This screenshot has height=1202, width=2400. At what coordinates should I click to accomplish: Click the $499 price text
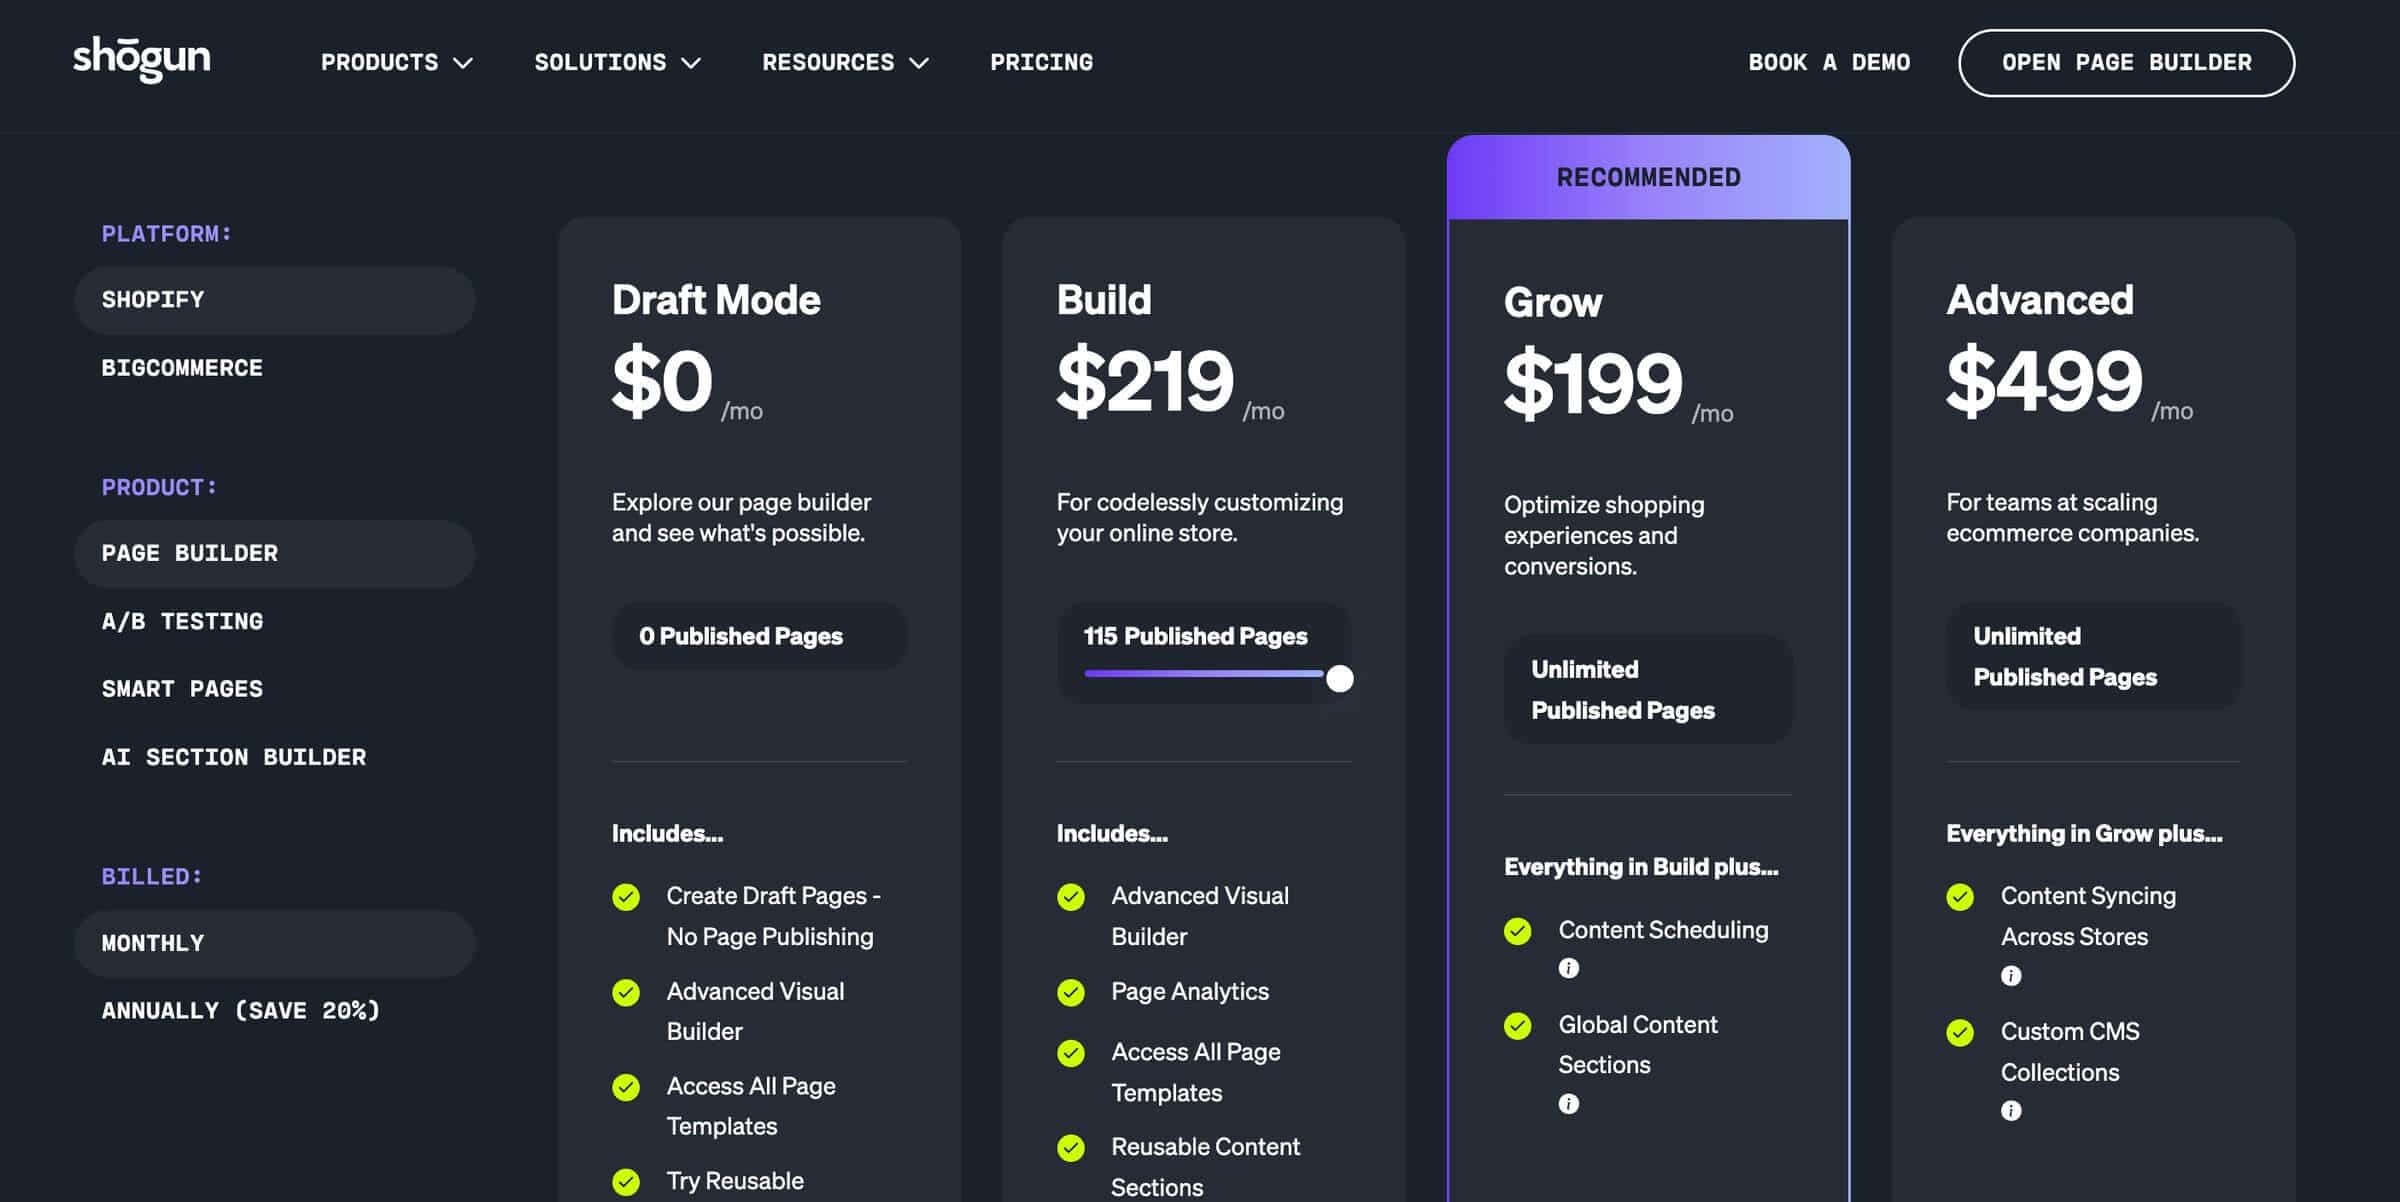point(2044,381)
